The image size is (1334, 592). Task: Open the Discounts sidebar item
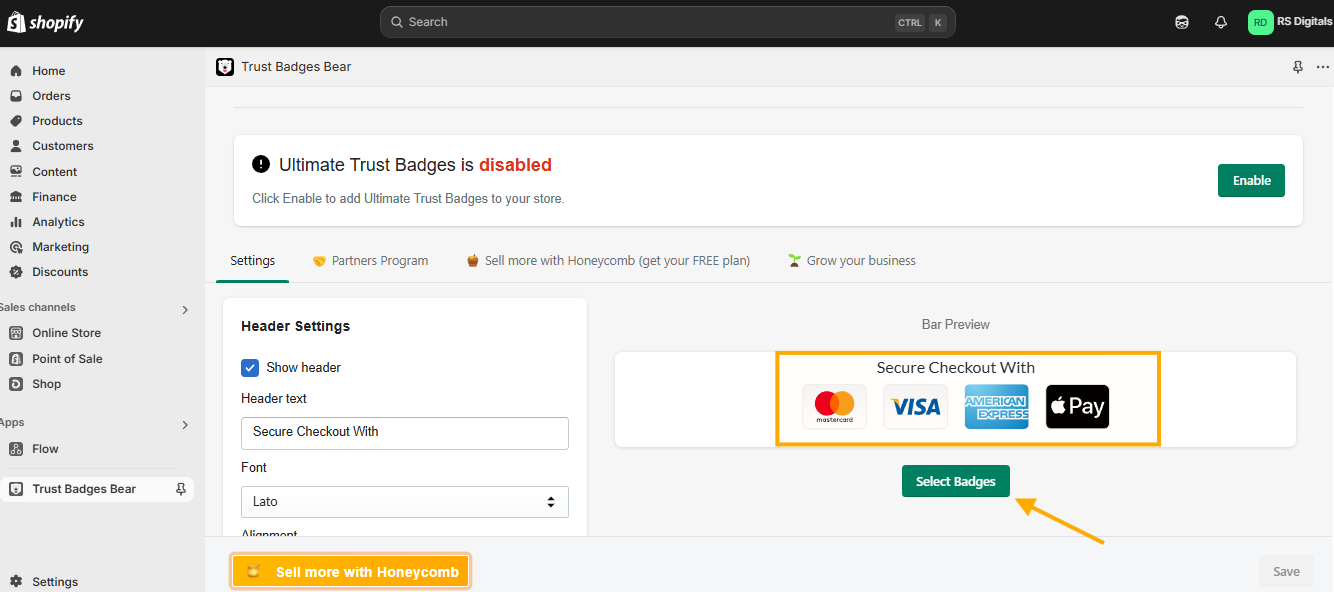(60, 272)
